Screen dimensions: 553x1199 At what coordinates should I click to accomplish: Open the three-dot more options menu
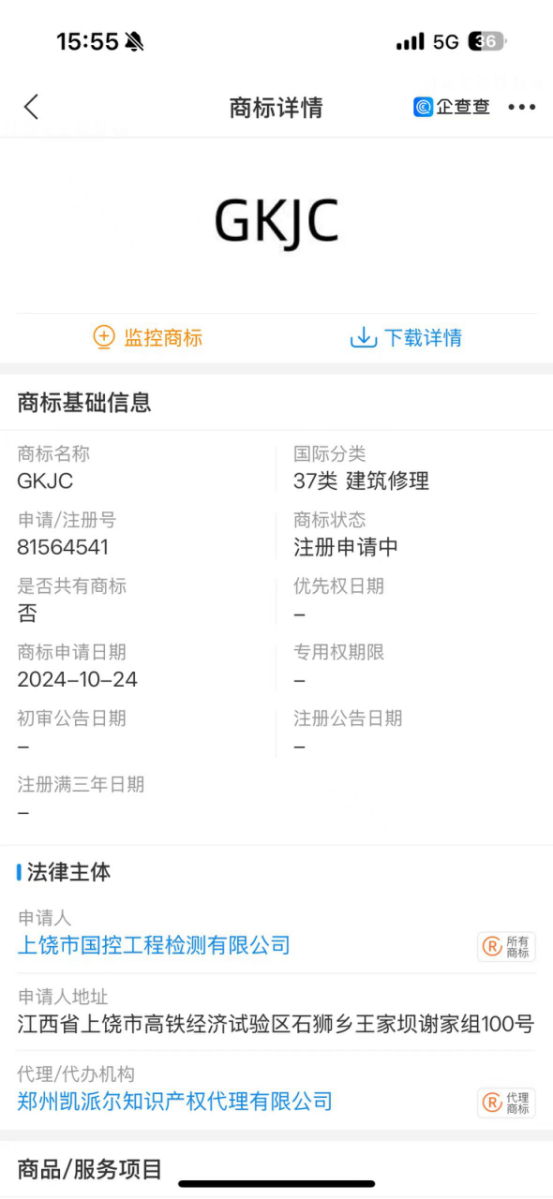click(x=522, y=107)
